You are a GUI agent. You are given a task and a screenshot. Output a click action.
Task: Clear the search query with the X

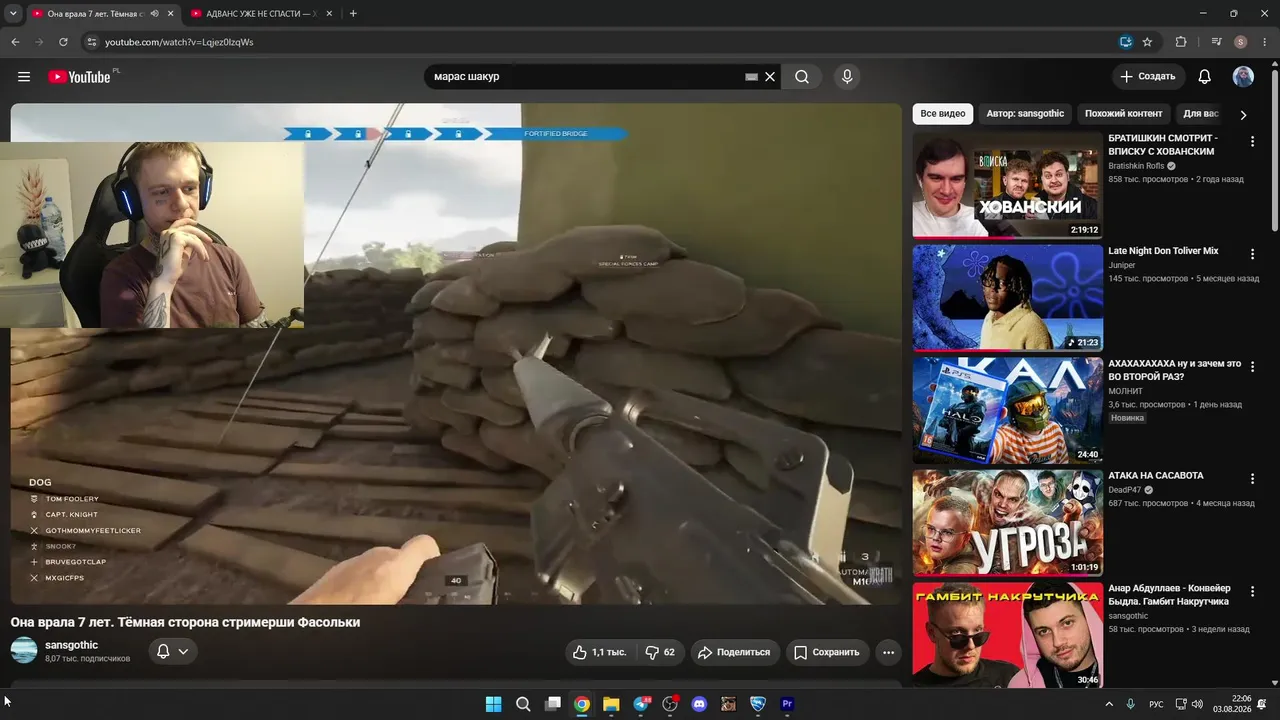(770, 77)
